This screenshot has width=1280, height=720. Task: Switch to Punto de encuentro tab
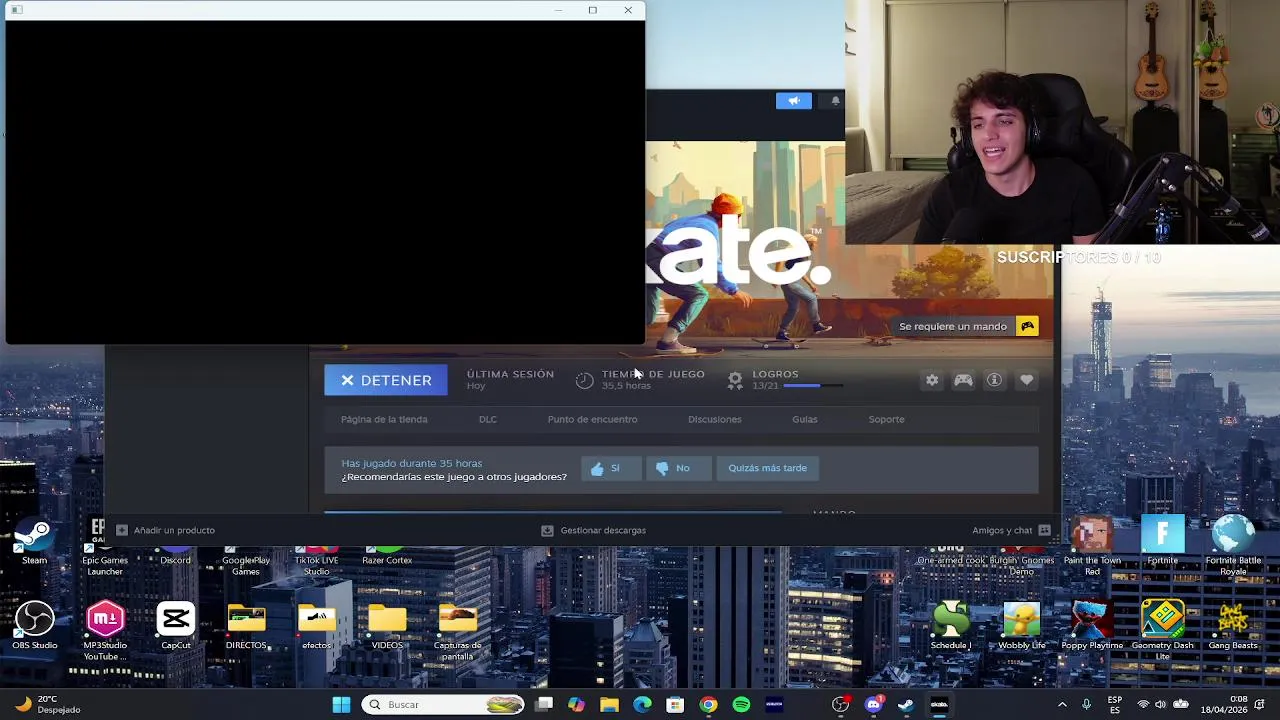tap(592, 419)
